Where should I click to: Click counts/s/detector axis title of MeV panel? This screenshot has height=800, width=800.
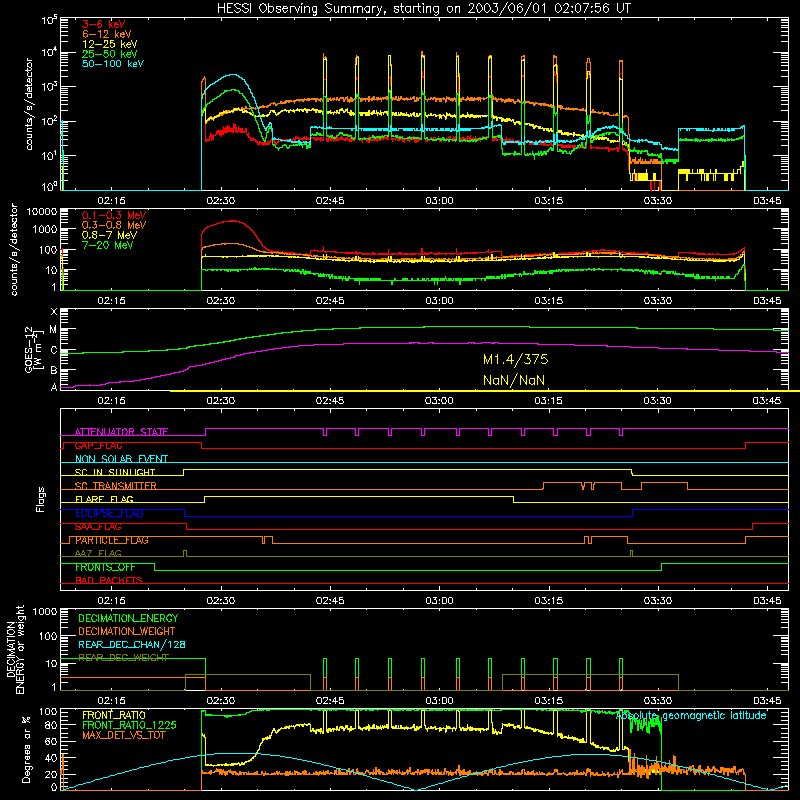coord(14,250)
